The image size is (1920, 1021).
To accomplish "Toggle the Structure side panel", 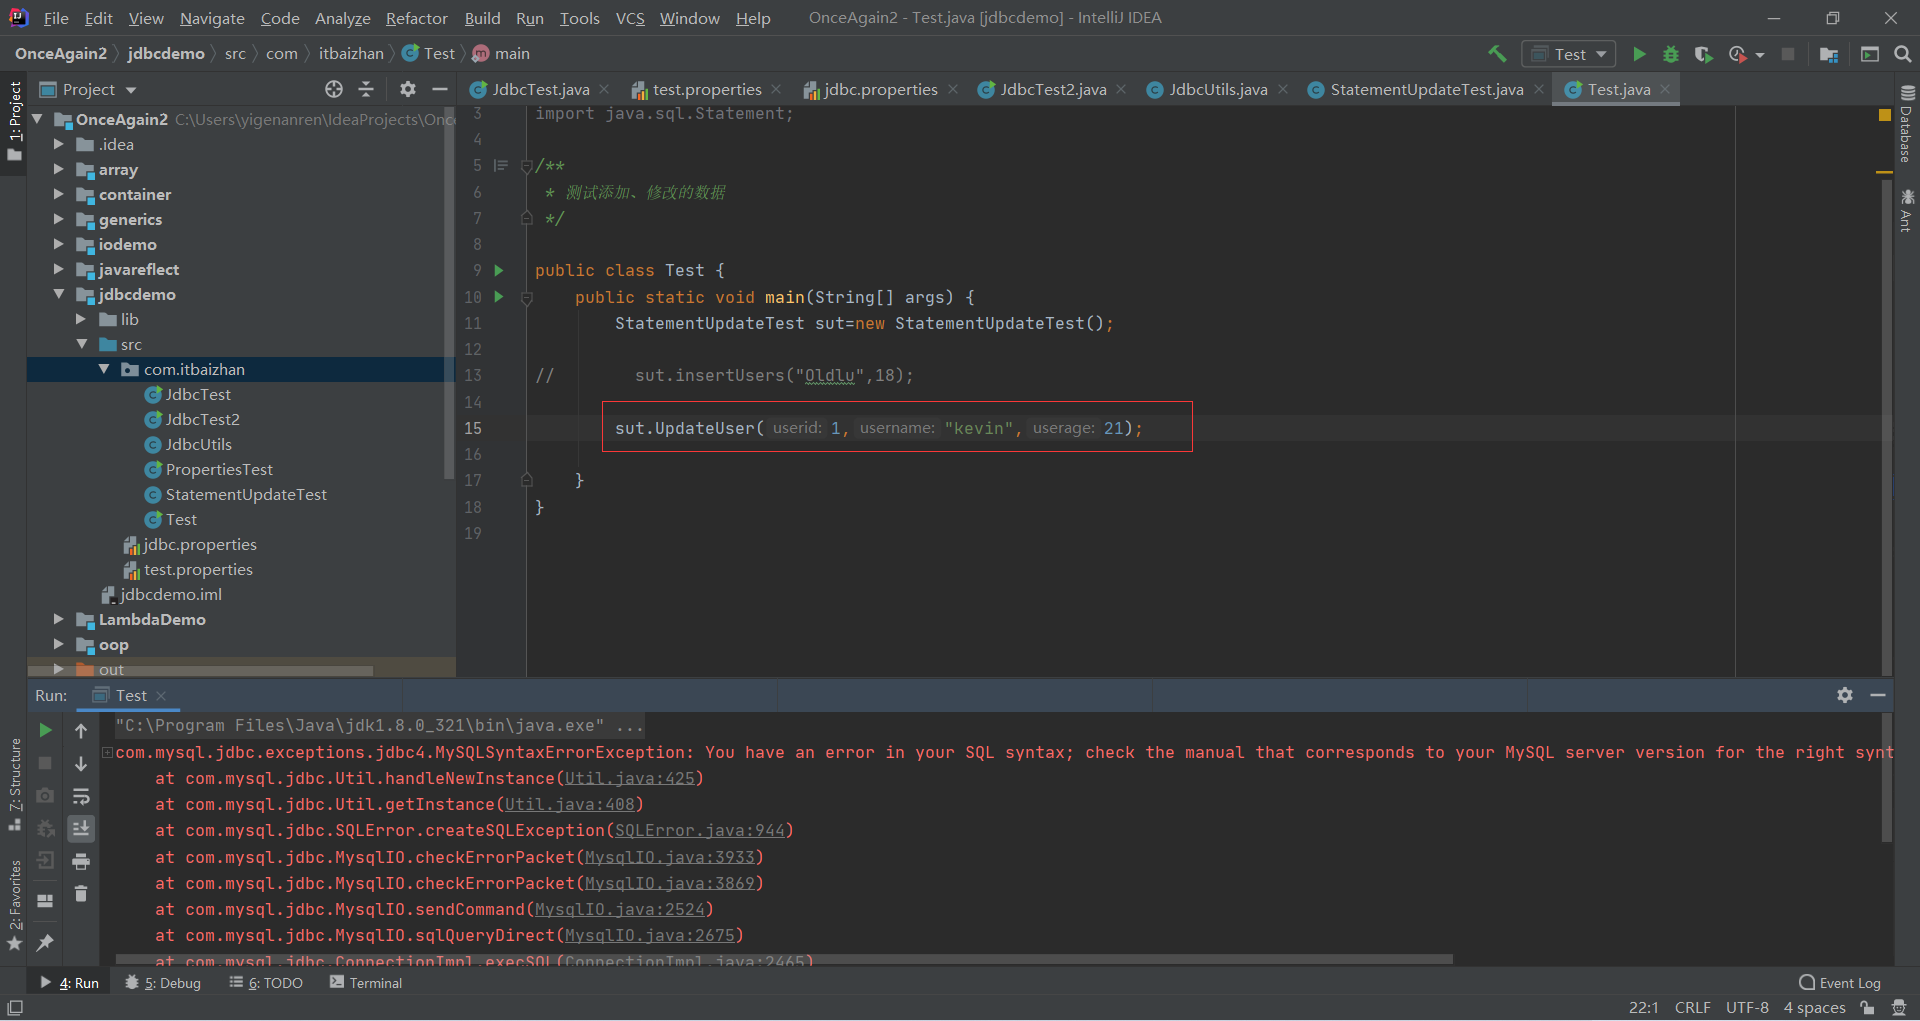I will point(14,786).
